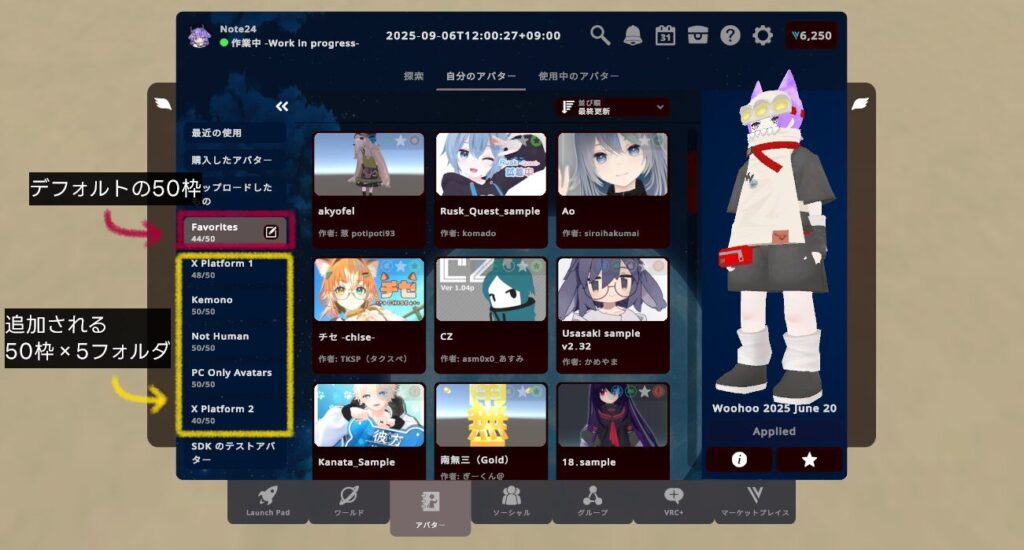Open the ワールド tab
Screen dimensions: 1024x550
point(349,502)
